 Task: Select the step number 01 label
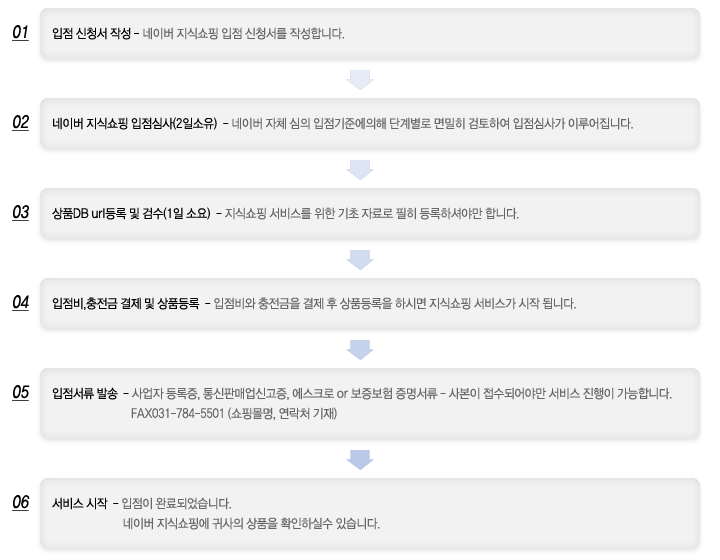(20, 33)
